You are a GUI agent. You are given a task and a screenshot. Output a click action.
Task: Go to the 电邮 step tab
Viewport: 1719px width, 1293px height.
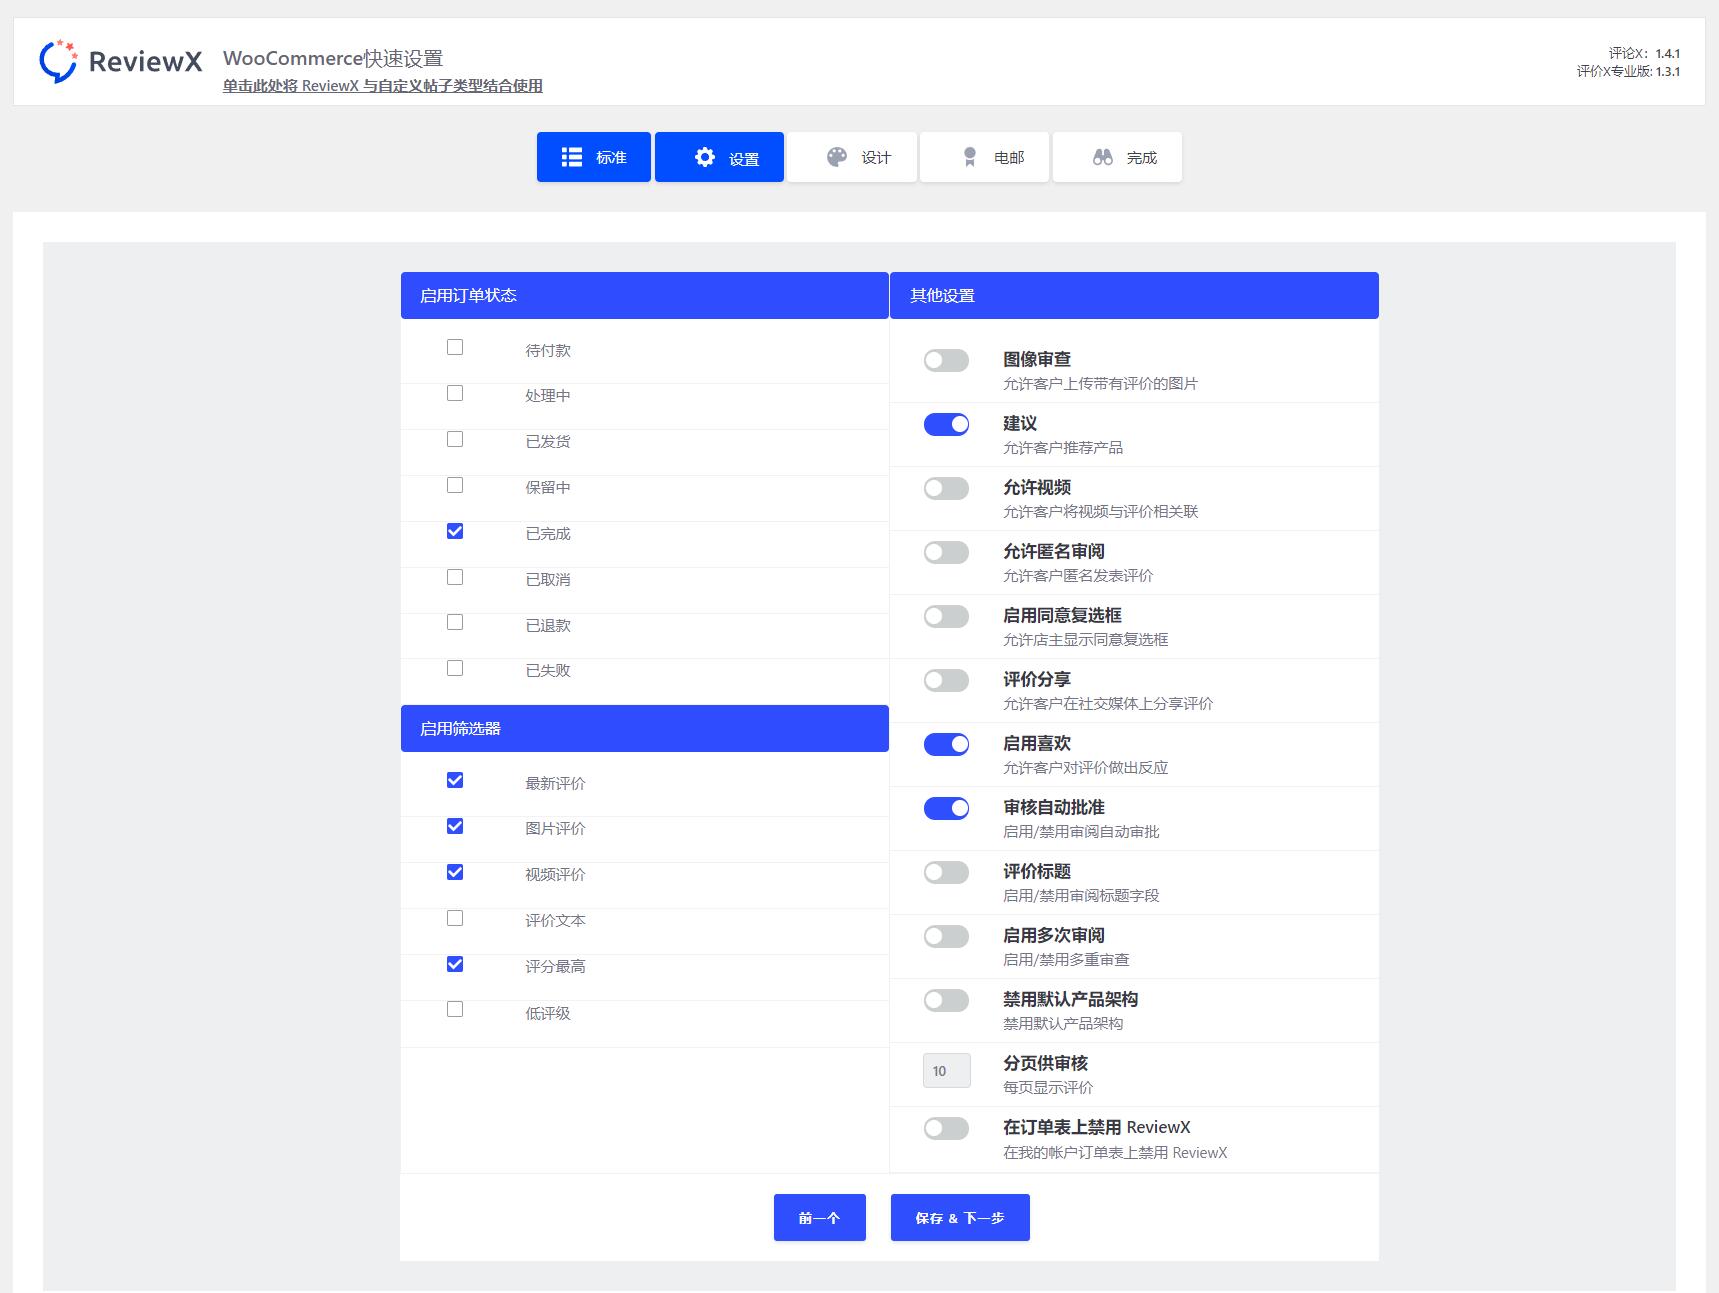[984, 157]
